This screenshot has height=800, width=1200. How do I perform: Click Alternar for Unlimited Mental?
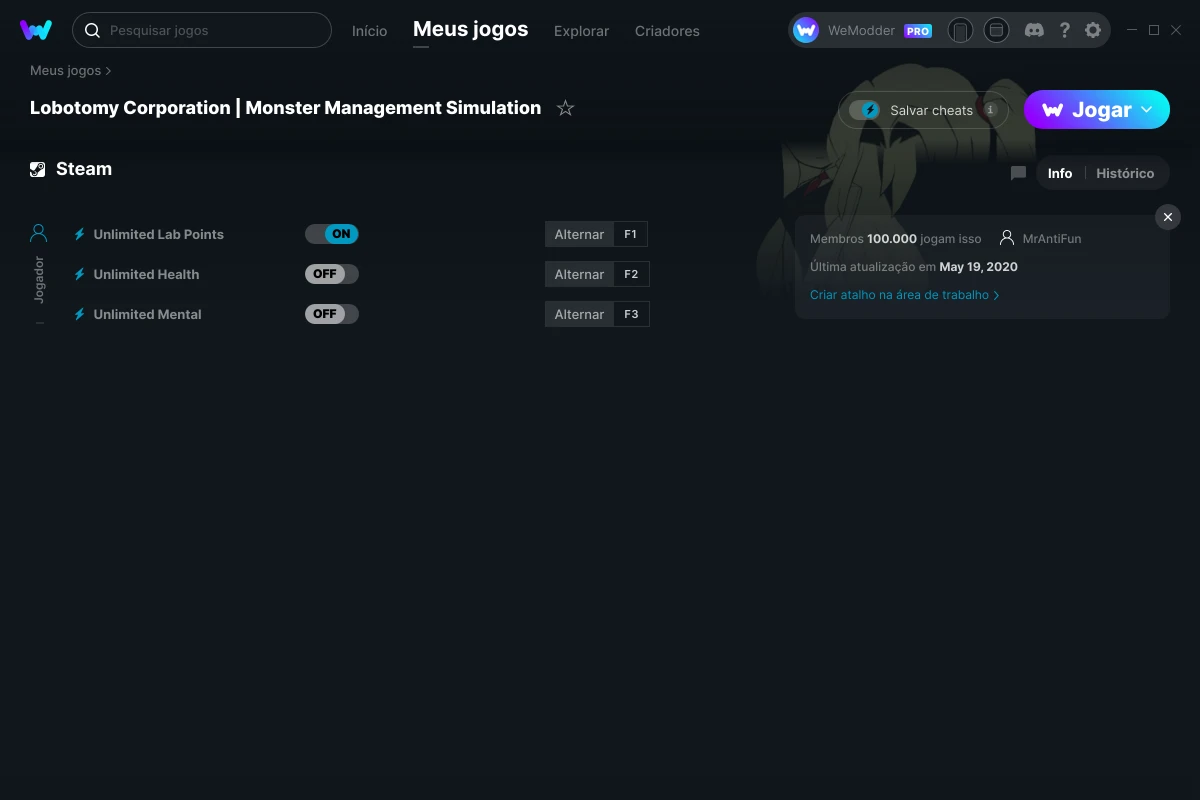tap(579, 314)
